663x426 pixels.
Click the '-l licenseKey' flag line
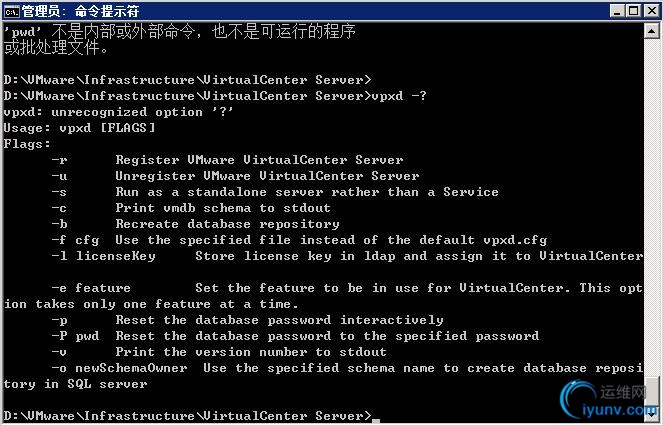click(347, 256)
